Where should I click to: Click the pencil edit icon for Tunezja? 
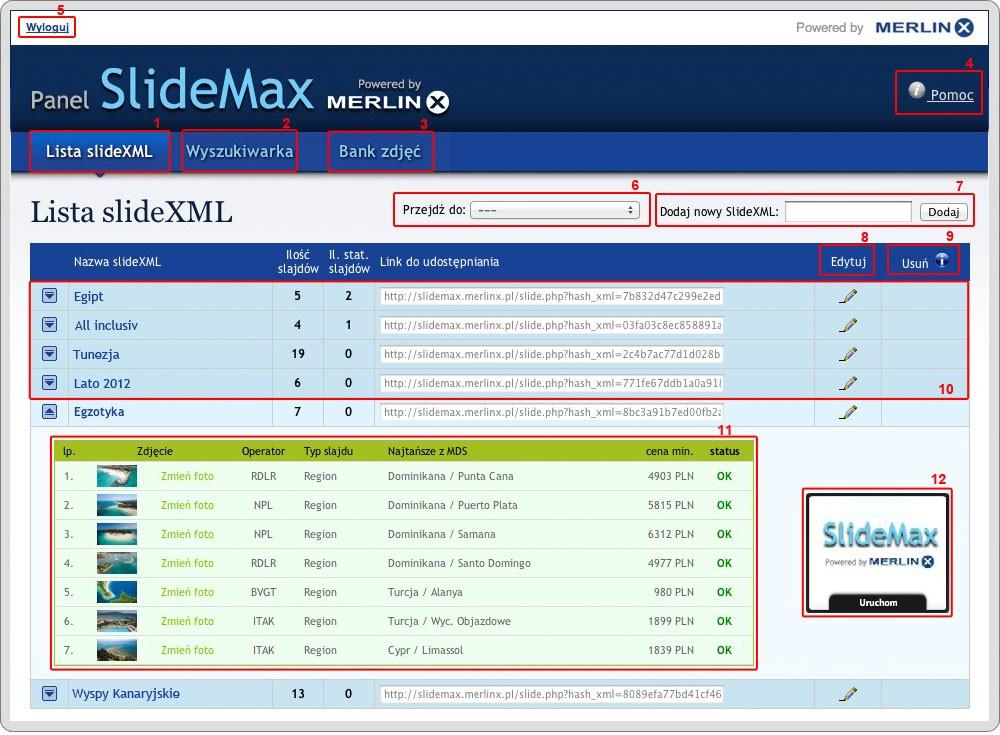848,354
